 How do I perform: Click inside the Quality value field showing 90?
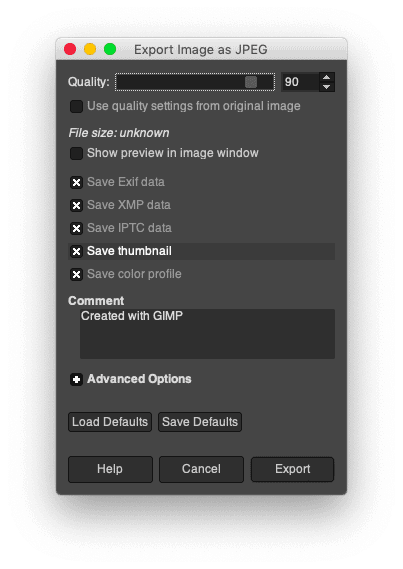coord(300,82)
